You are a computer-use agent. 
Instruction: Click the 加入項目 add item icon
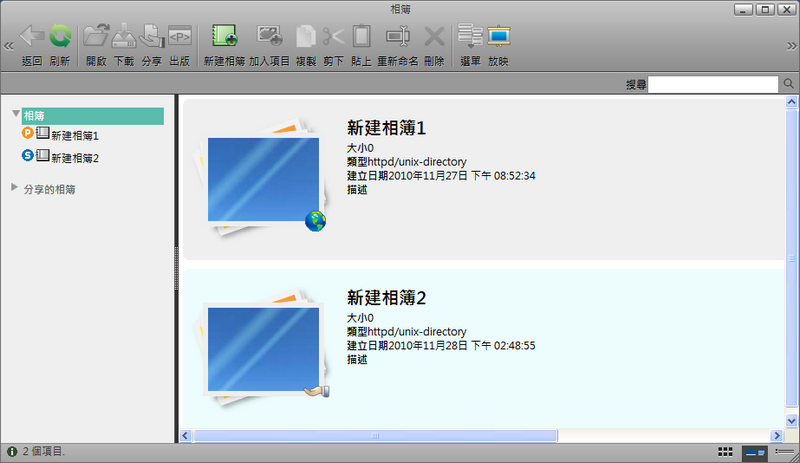coord(270,38)
